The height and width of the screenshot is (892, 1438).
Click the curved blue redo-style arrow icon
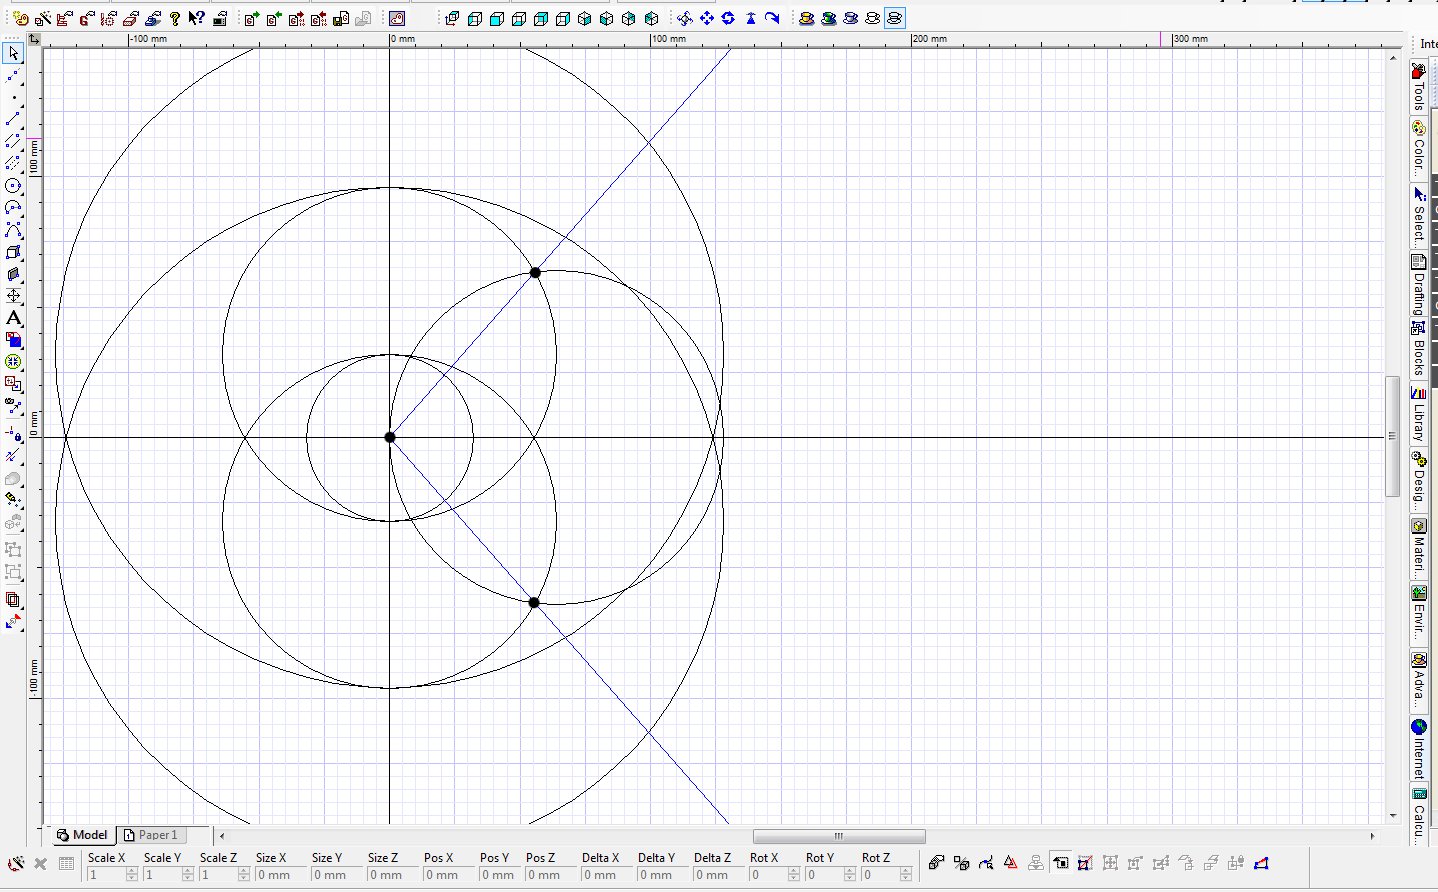(x=772, y=18)
